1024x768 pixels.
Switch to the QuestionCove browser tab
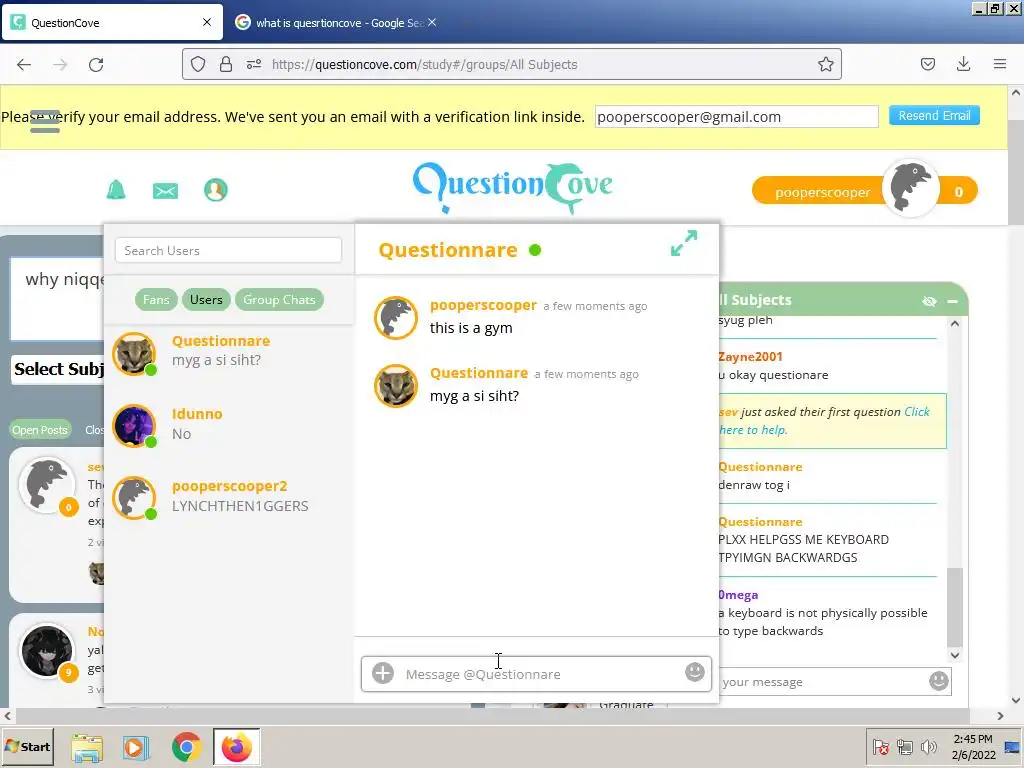click(112, 22)
